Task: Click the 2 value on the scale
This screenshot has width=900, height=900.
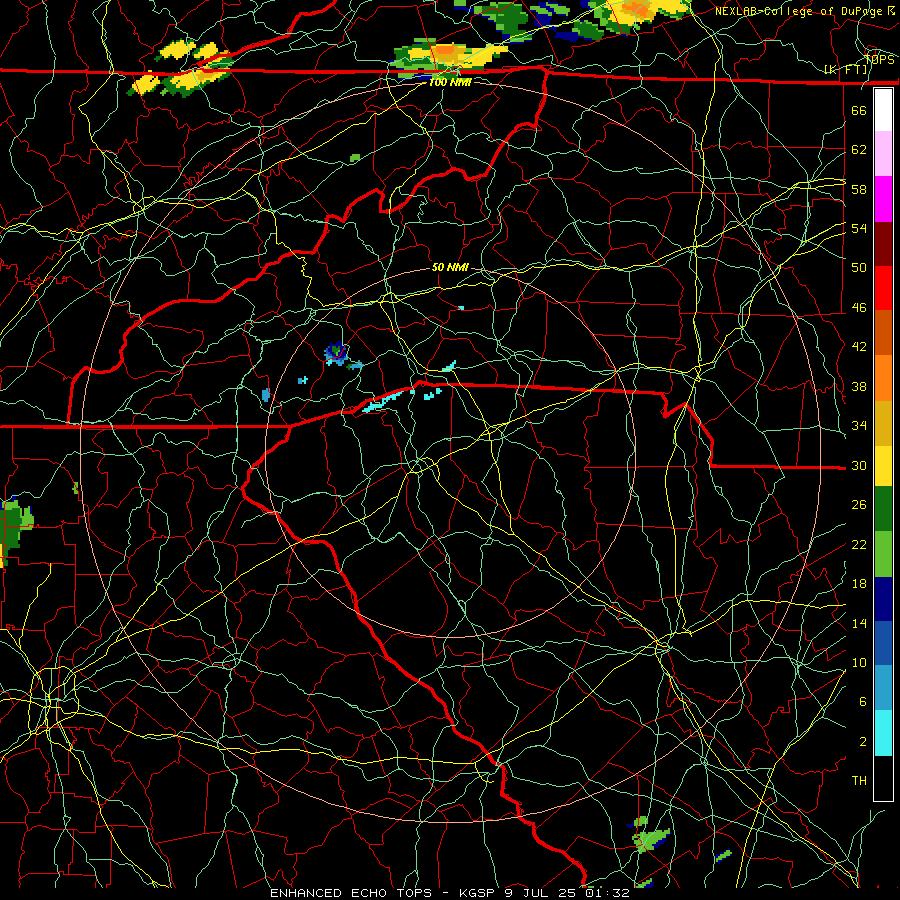Action: 862,742
